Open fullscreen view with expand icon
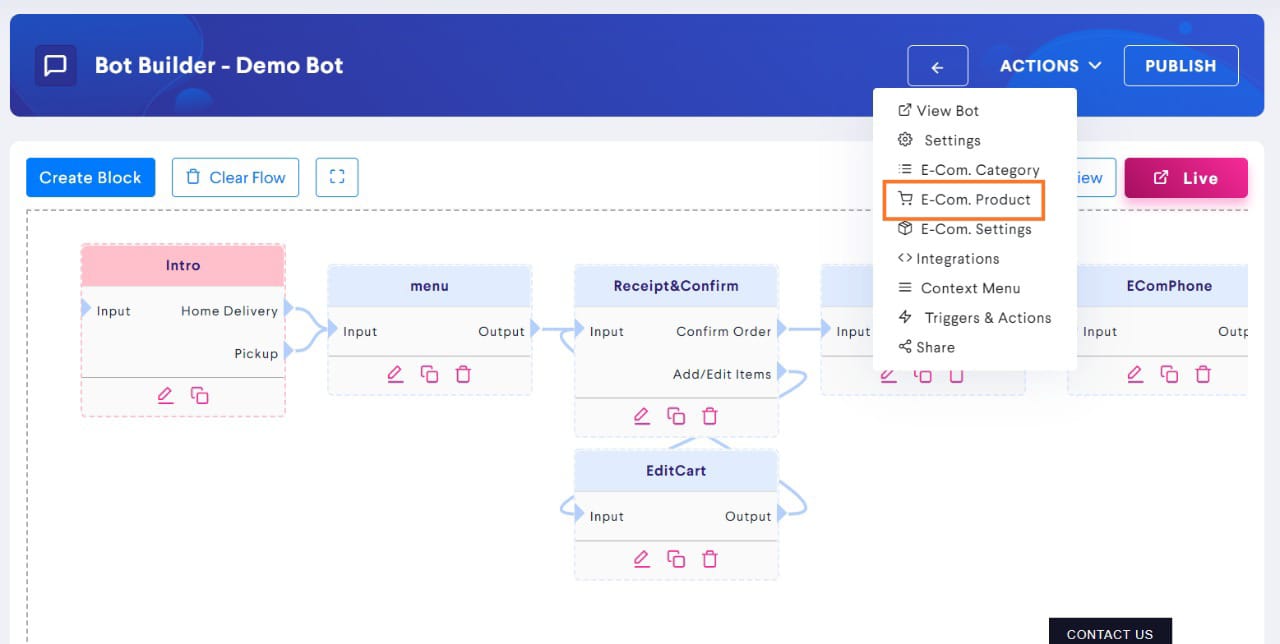The width and height of the screenshot is (1280, 644). [337, 177]
